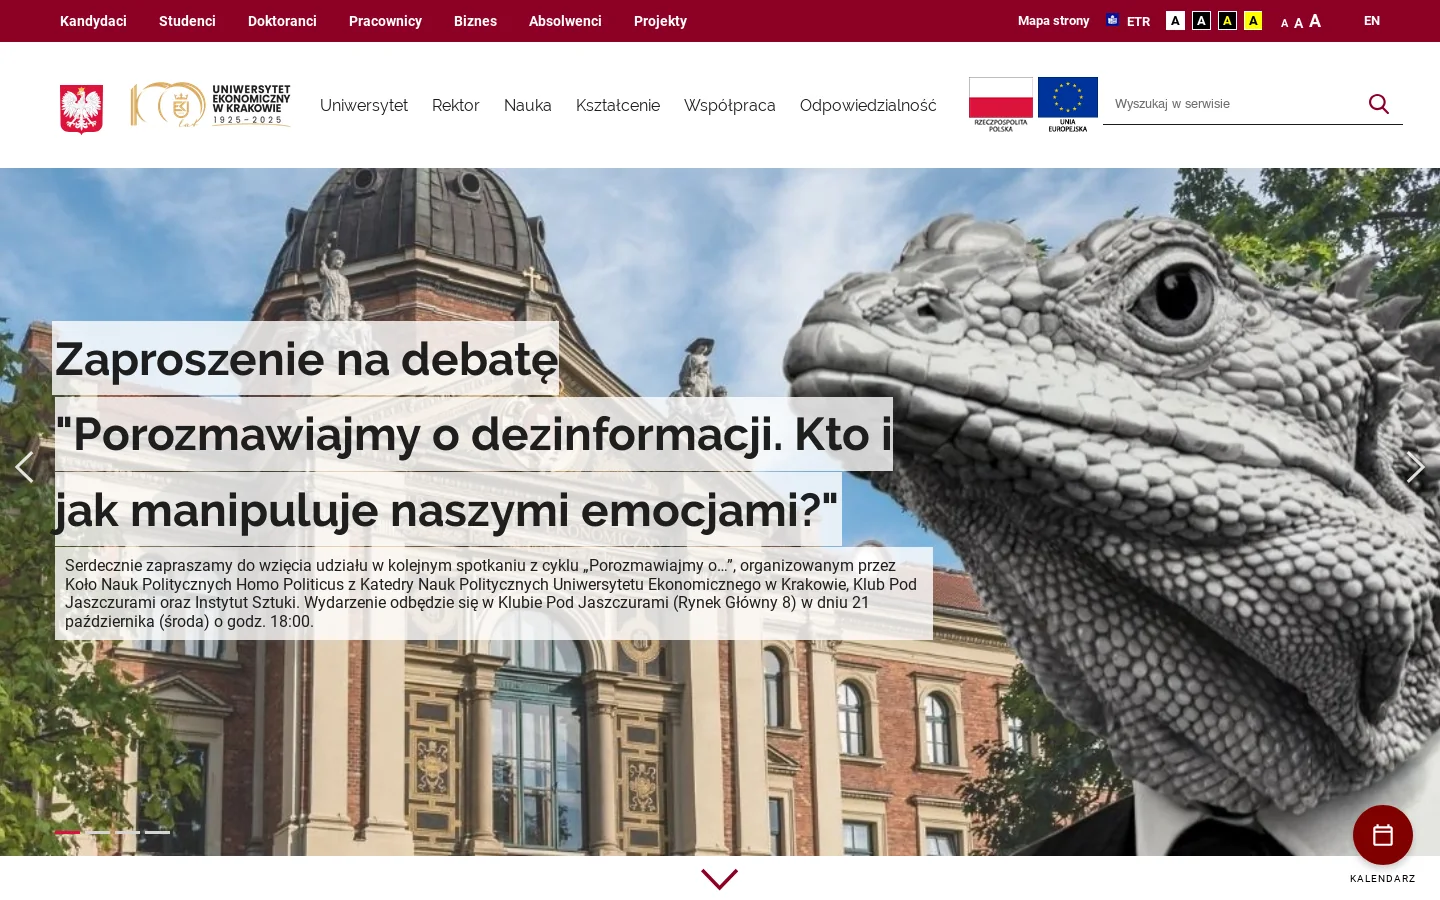
Task: Visit the Absolwenci section
Action: [565, 21]
